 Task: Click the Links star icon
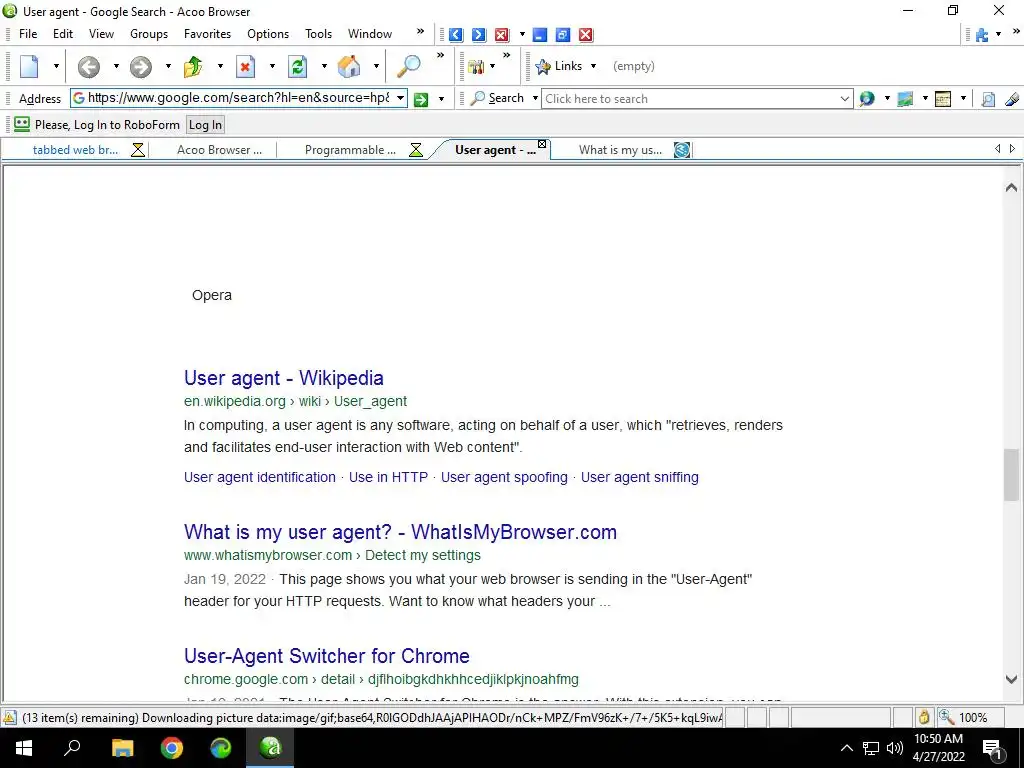543,67
